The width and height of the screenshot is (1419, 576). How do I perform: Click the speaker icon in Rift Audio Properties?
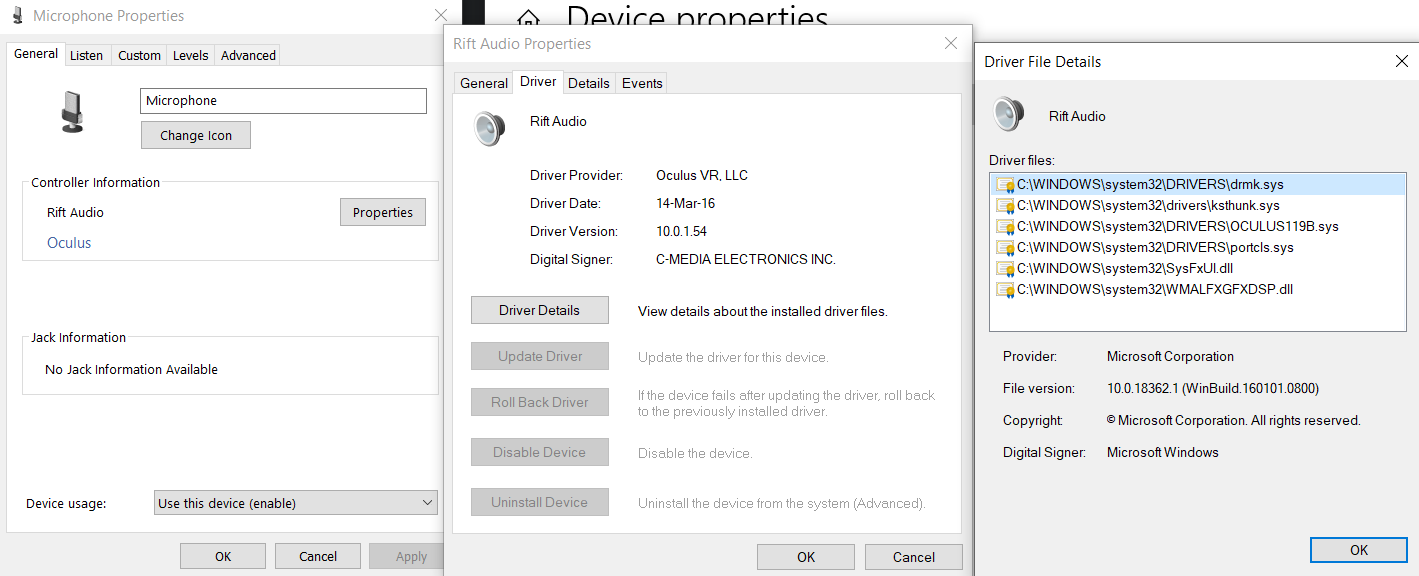(489, 129)
